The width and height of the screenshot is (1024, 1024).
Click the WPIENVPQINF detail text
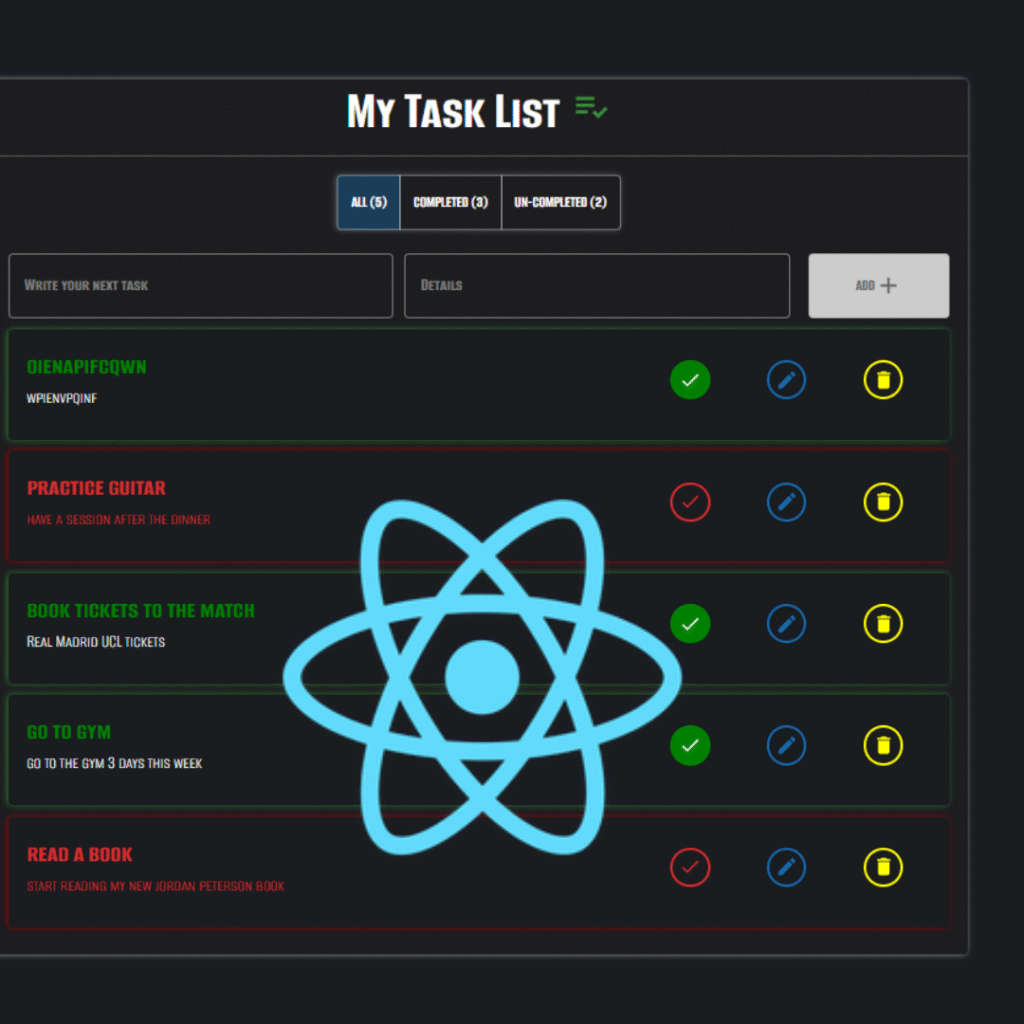61,398
